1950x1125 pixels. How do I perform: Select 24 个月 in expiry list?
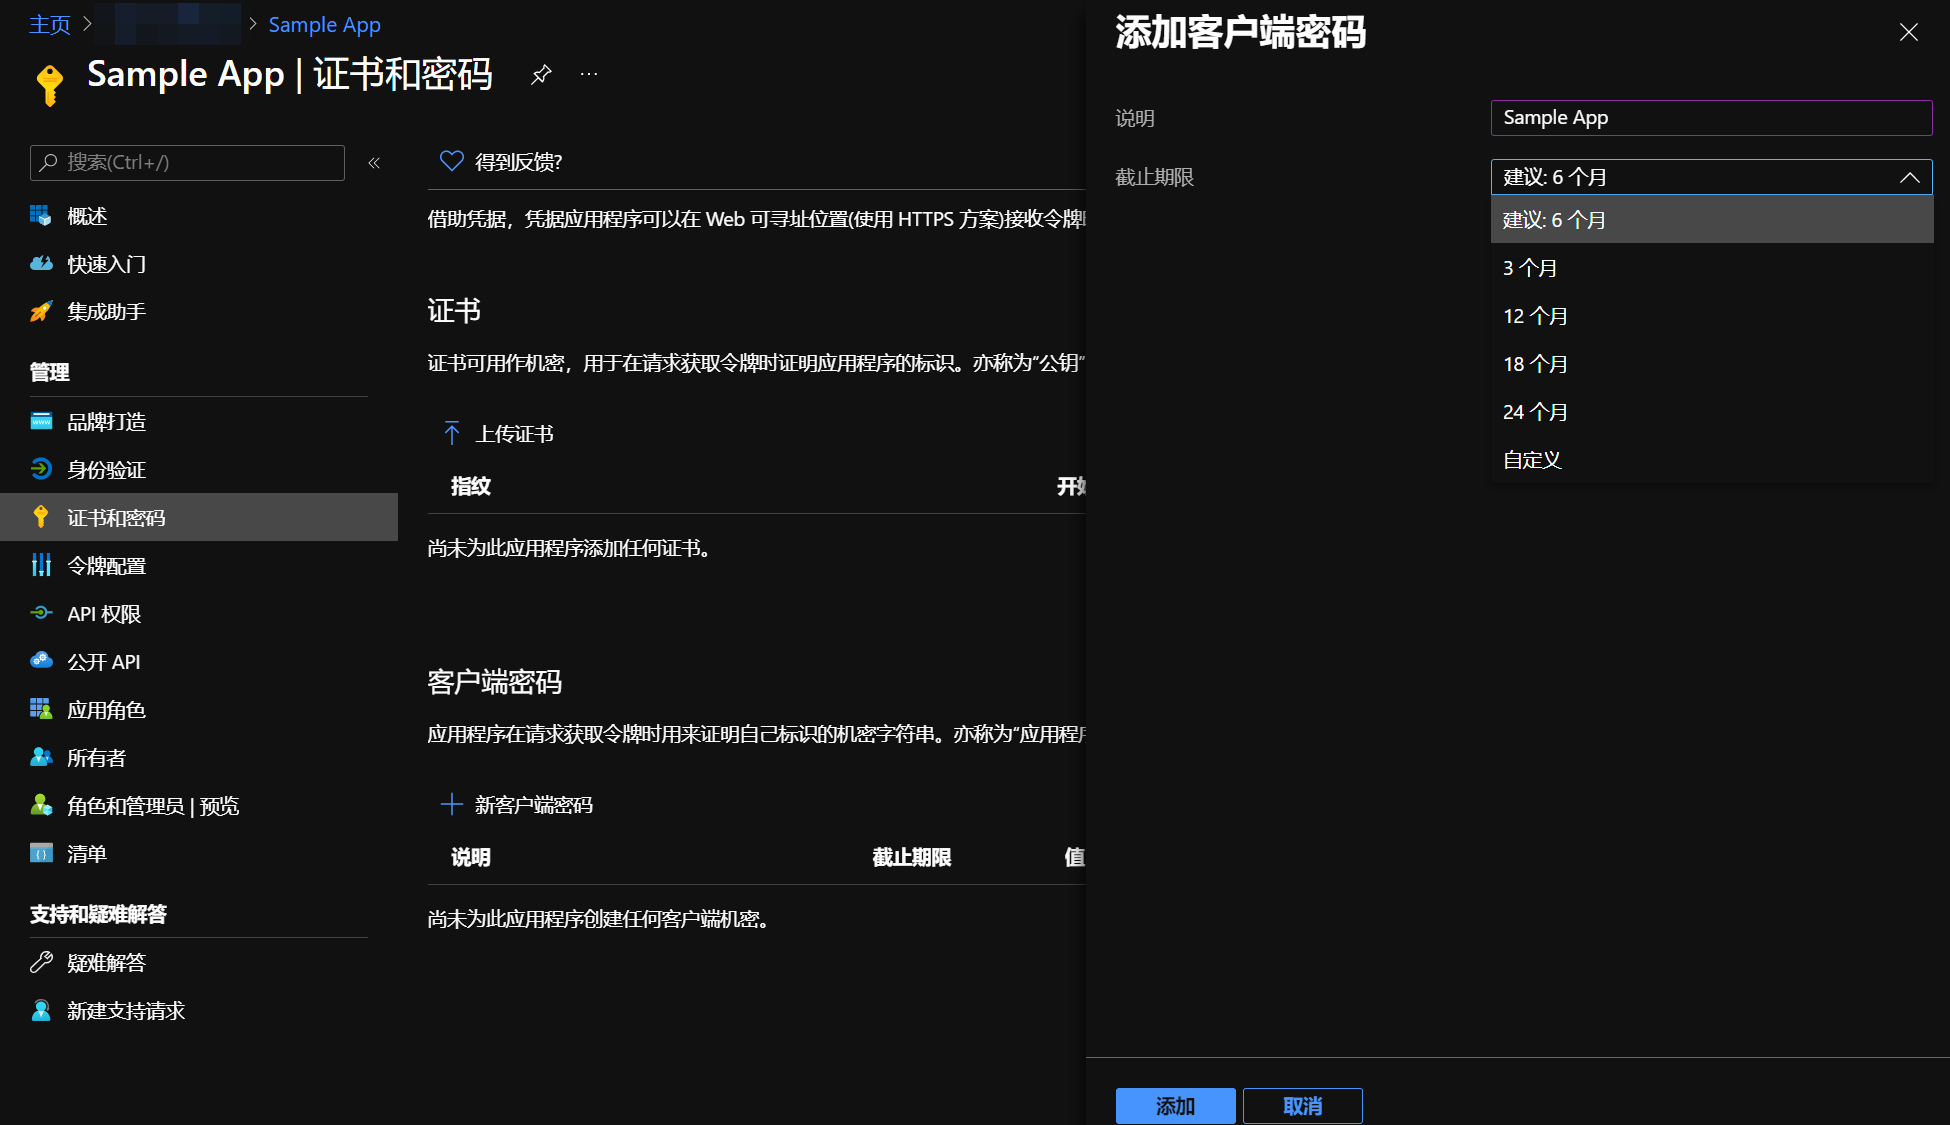pyautogui.click(x=1535, y=412)
